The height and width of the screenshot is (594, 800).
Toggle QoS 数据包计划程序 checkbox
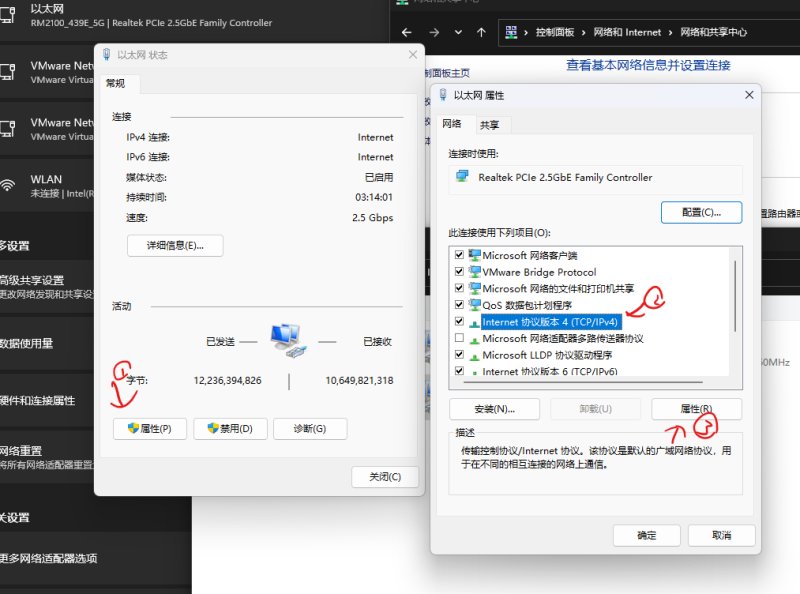point(459,305)
